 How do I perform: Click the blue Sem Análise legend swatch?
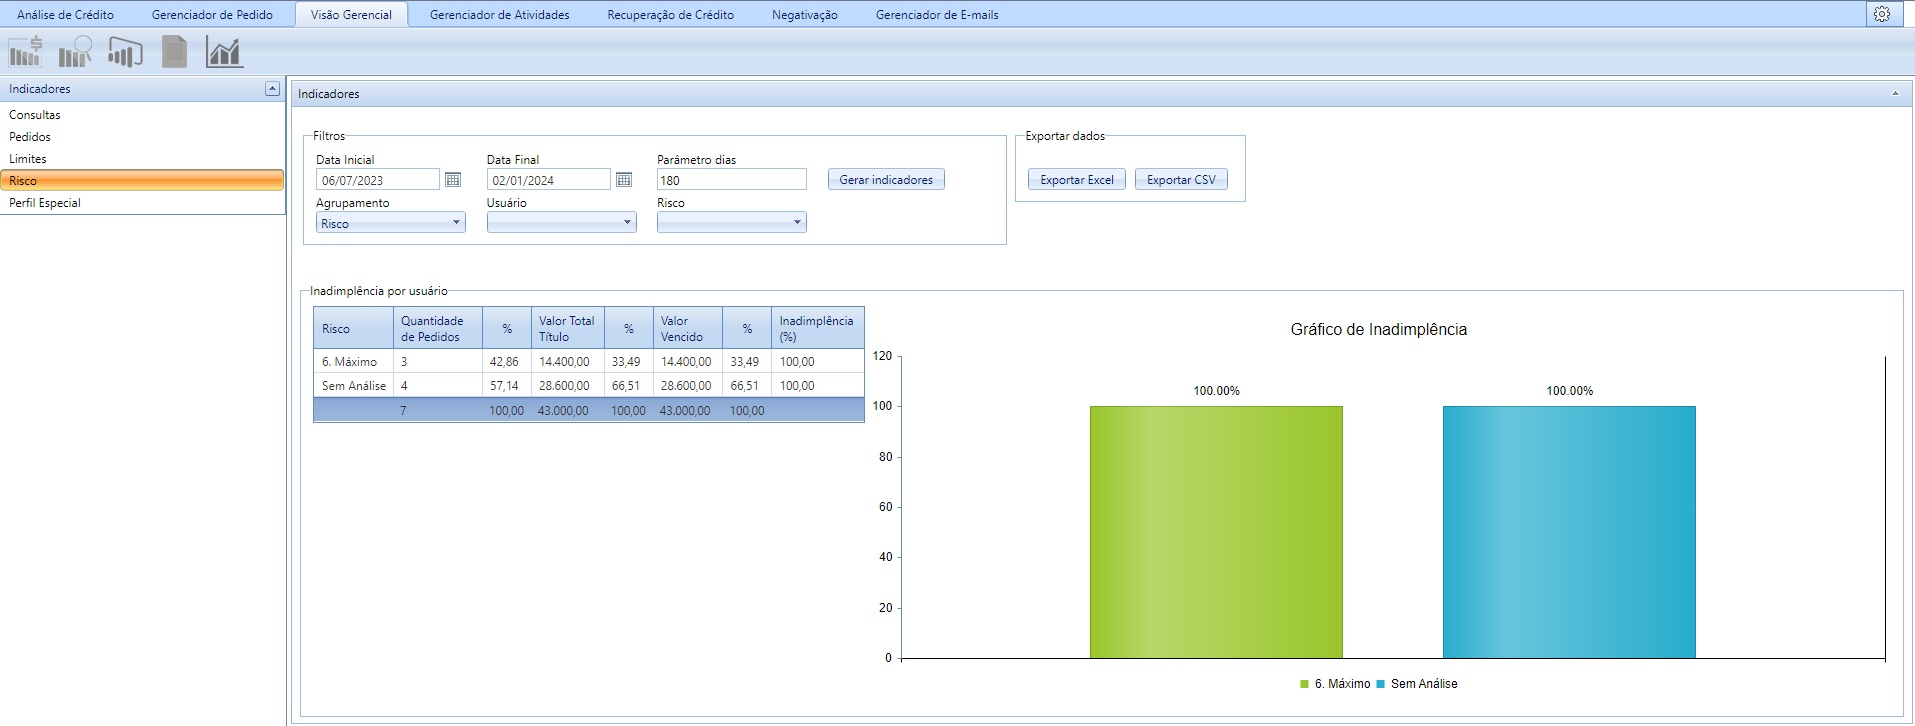[1380, 684]
